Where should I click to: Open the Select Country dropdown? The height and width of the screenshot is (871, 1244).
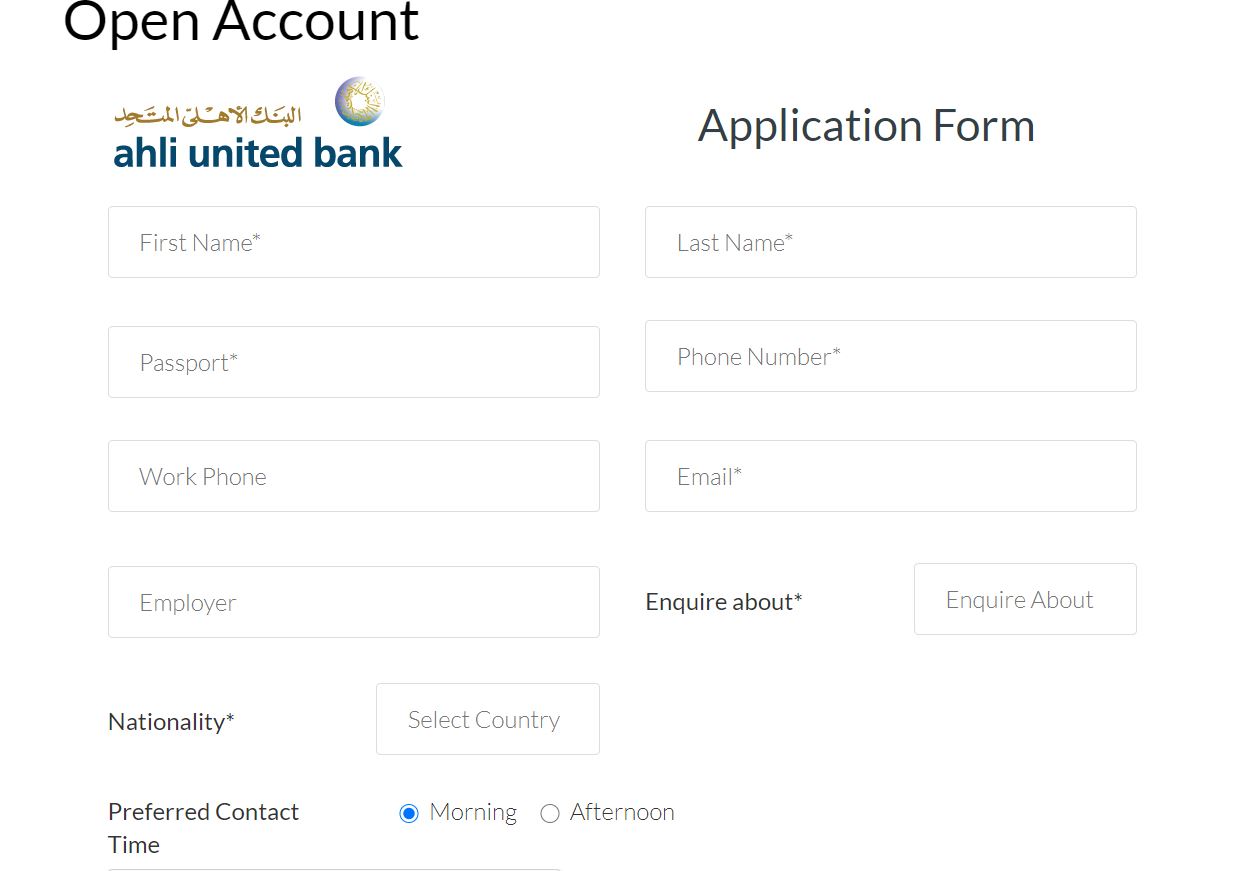coord(487,719)
